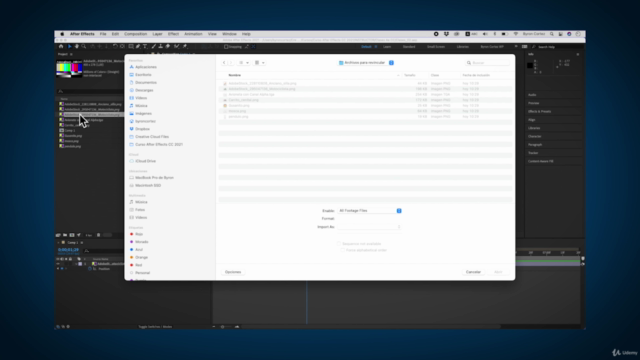640x360 pixels.
Task: Open the Default workspace menu icon
Action: [376, 47]
